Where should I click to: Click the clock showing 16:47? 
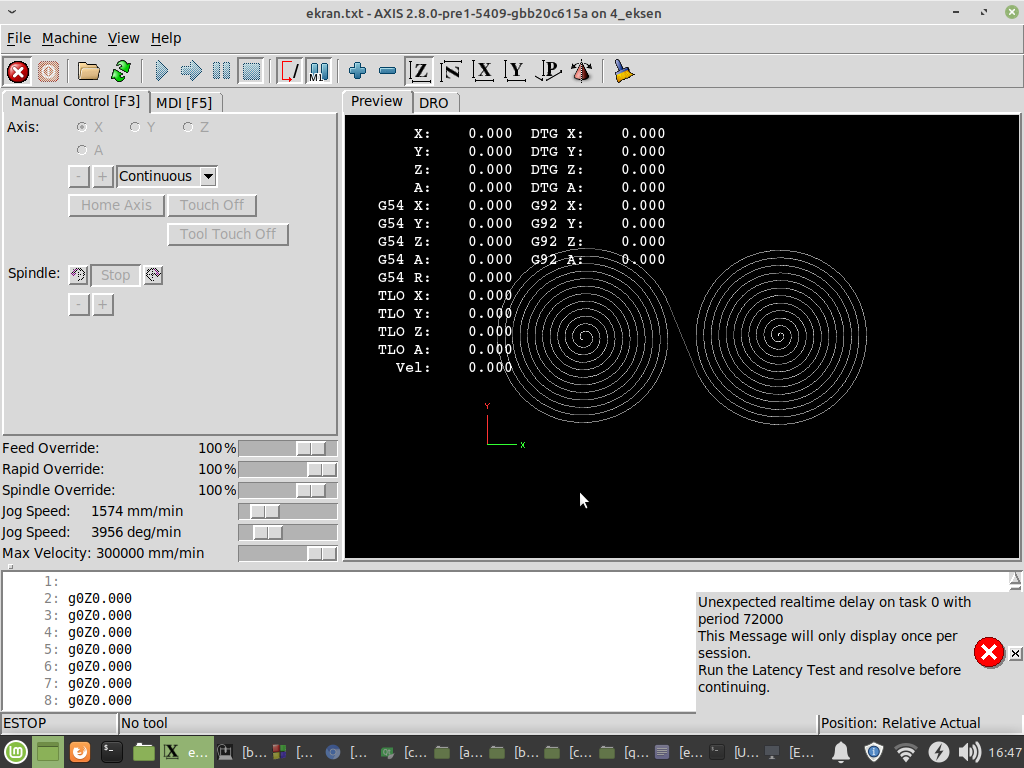click(1005, 752)
